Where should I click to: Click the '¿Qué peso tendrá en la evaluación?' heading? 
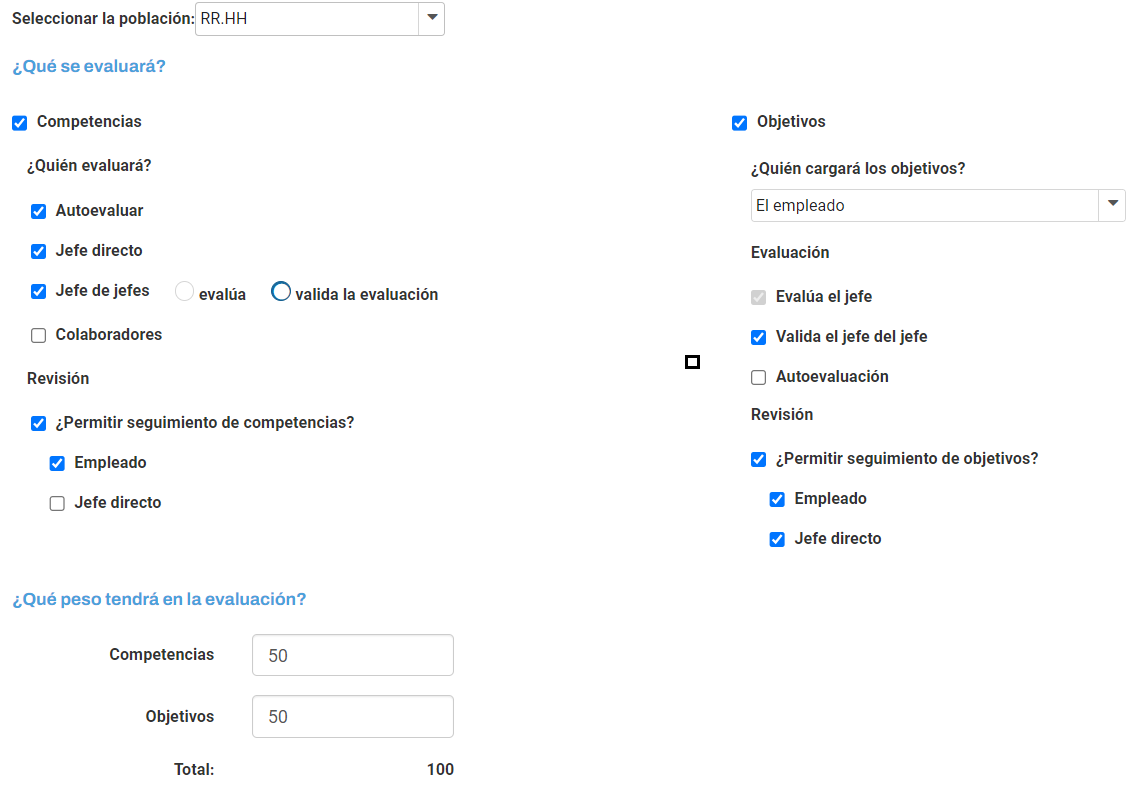pyautogui.click(x=159, y=599)
